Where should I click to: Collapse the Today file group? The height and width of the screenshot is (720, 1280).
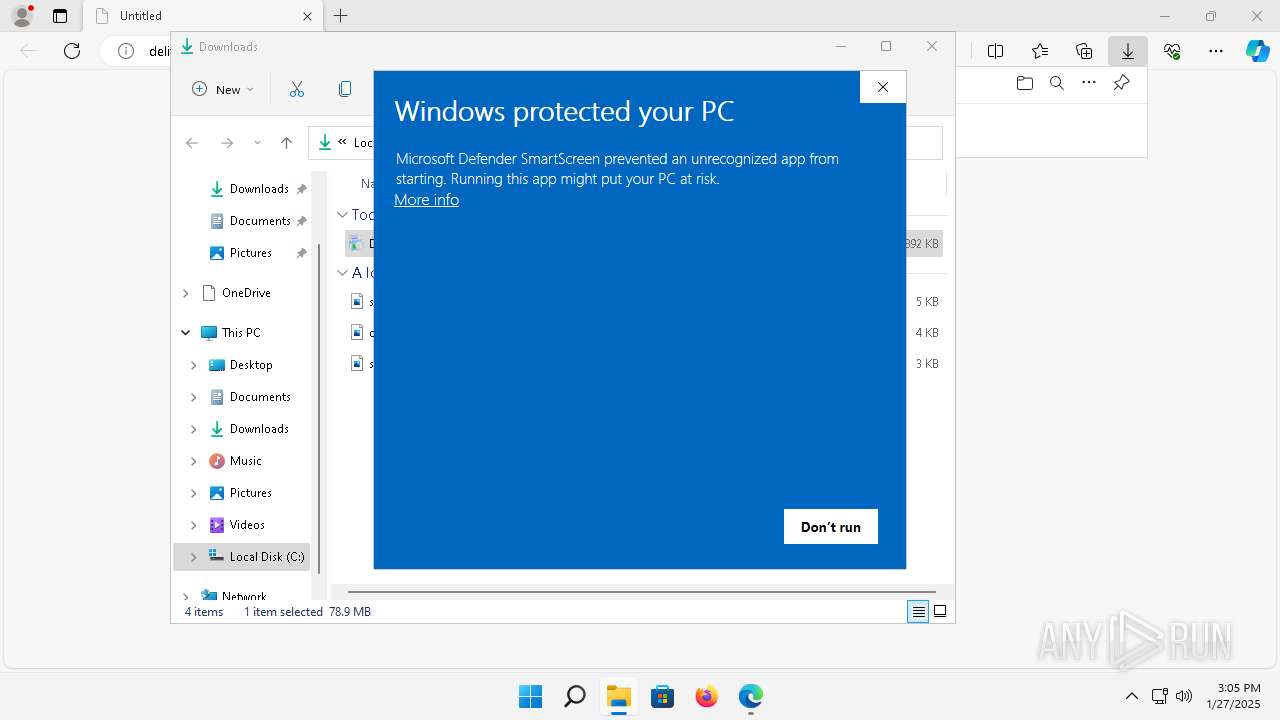click(x=343, y=215)
